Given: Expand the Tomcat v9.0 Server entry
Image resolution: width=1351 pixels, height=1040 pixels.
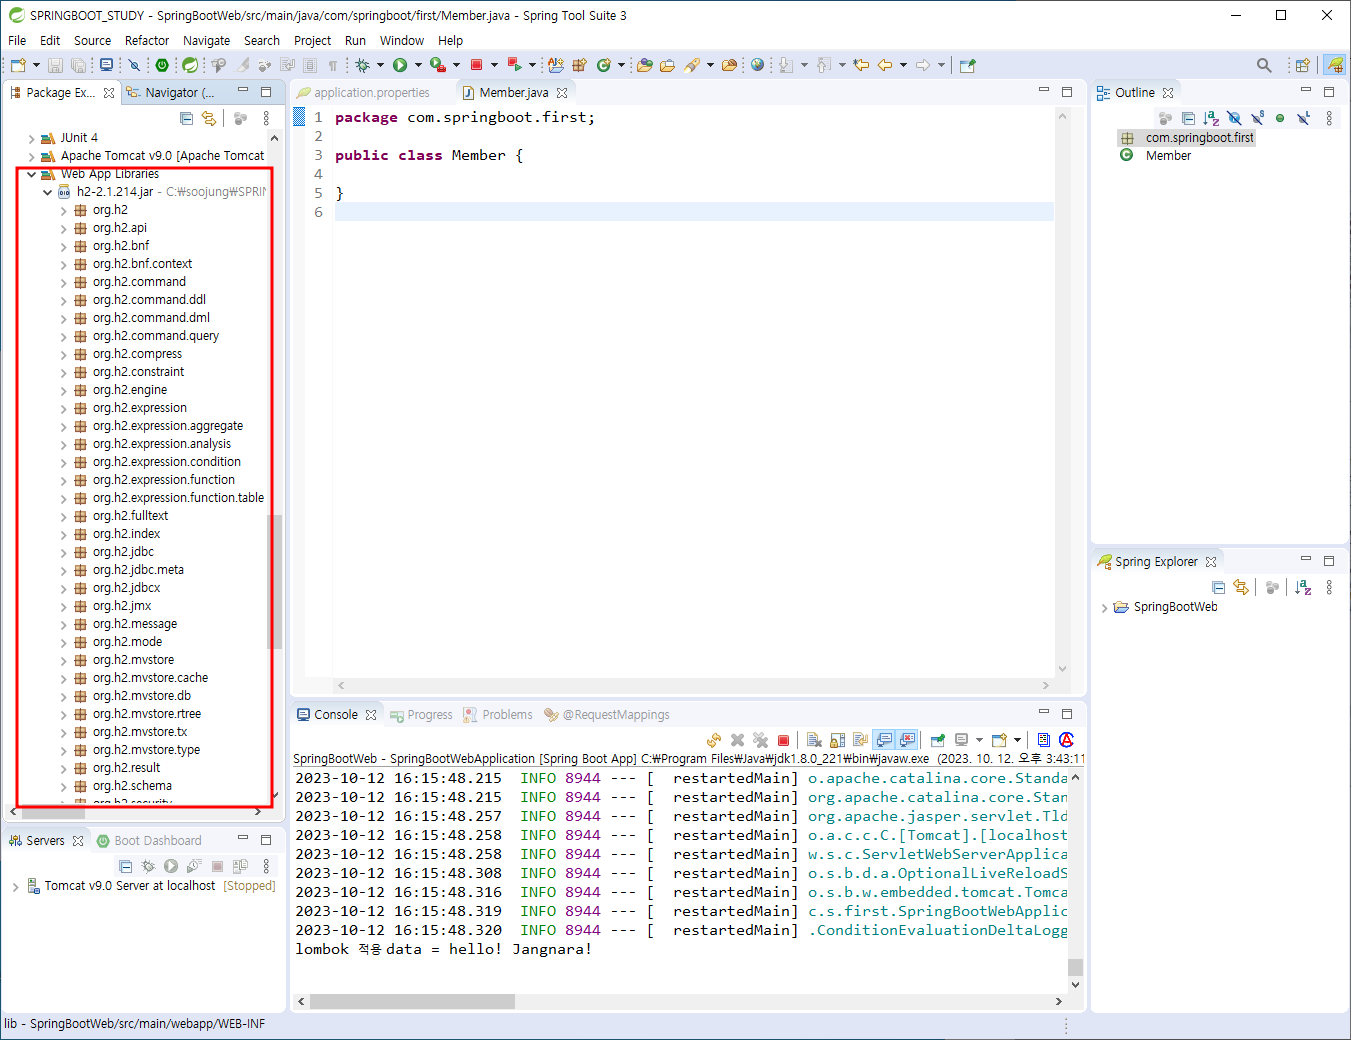Looking at the screenshot, I should tap(15, 886).
